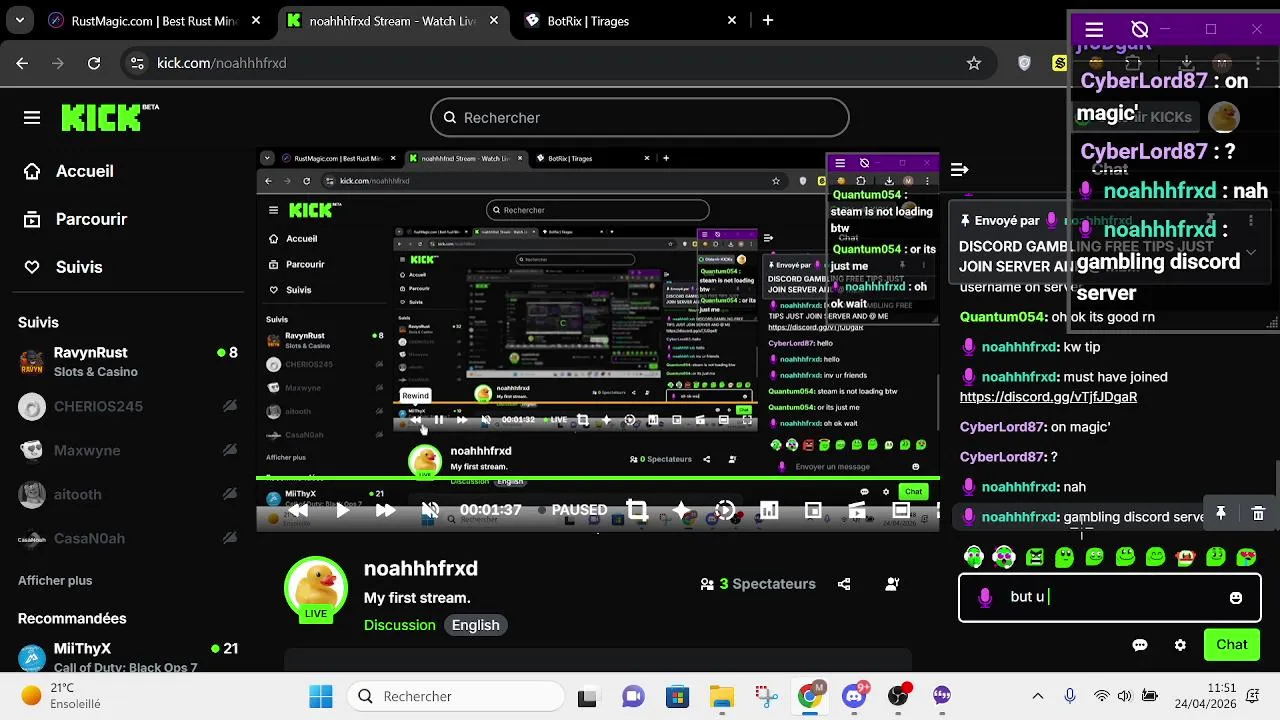
Task: Open chat identity speech bubble icon
Action: [x=1140, y=645]
